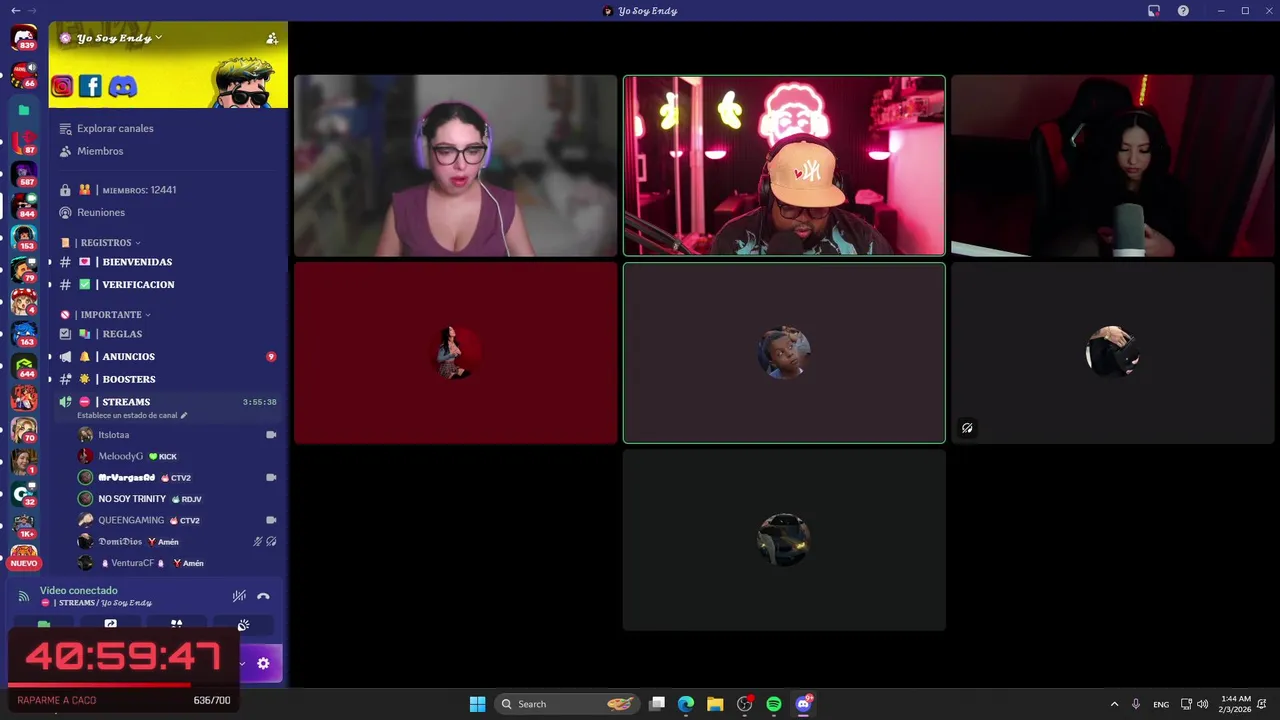
Task: Open user settings gear icon
Action: coord(263,663)
